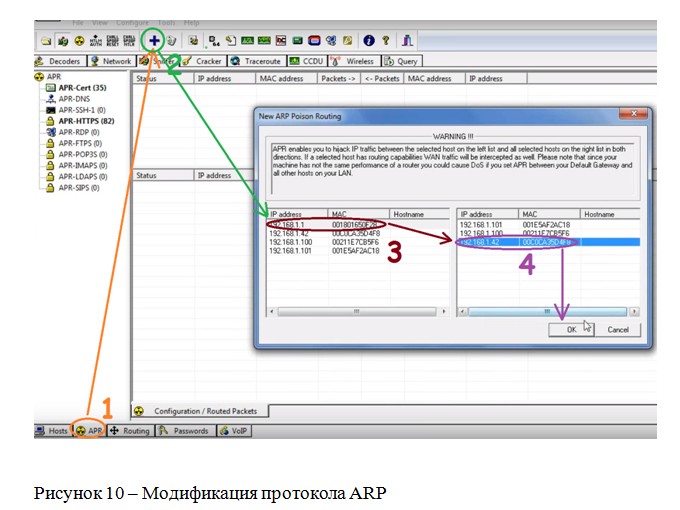Switch to the VoIP bottom tab
Image resolution: width=680 pixels, height=510 pixels.
234,431
